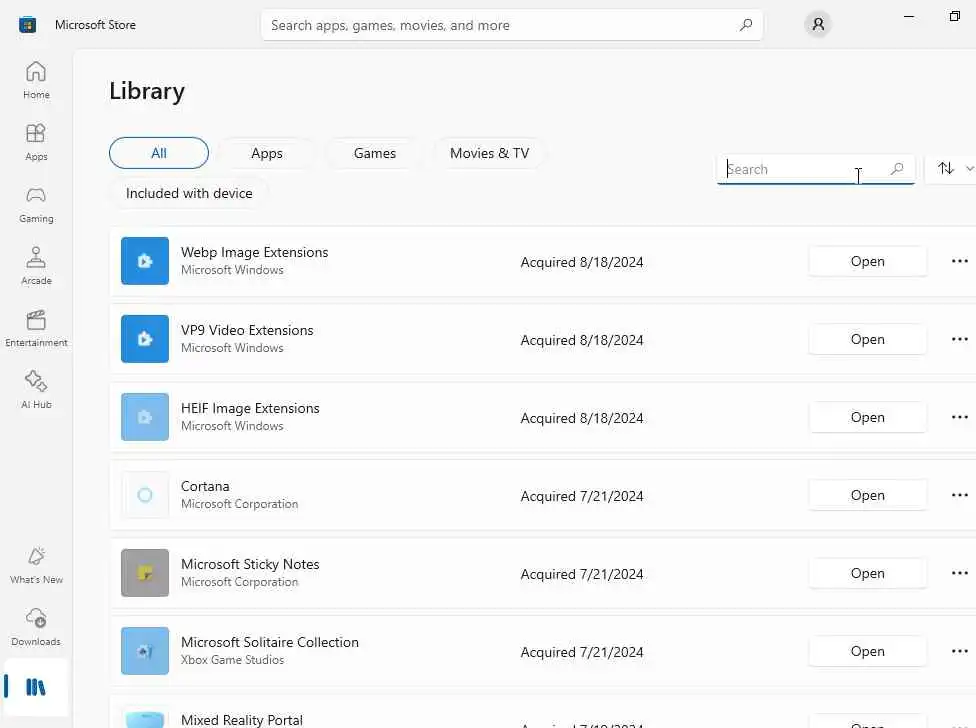Viewport: 976px width, 728px height.
Task: Click the Cortana title text
Action: tap(205, 486)
